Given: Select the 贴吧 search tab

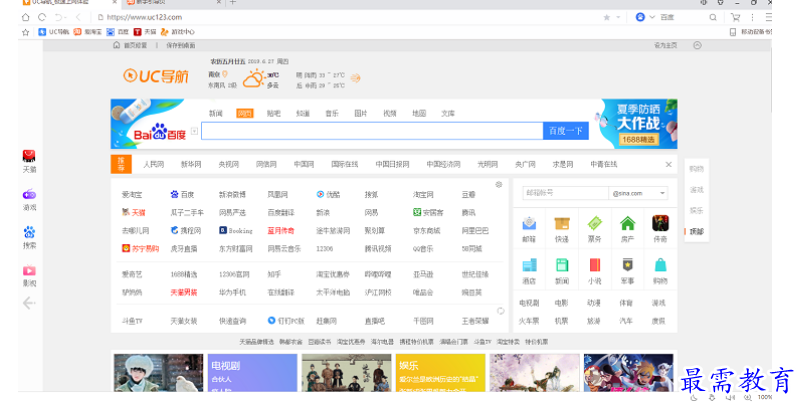Looking at the screenshot, I should [x=274, y=113].
